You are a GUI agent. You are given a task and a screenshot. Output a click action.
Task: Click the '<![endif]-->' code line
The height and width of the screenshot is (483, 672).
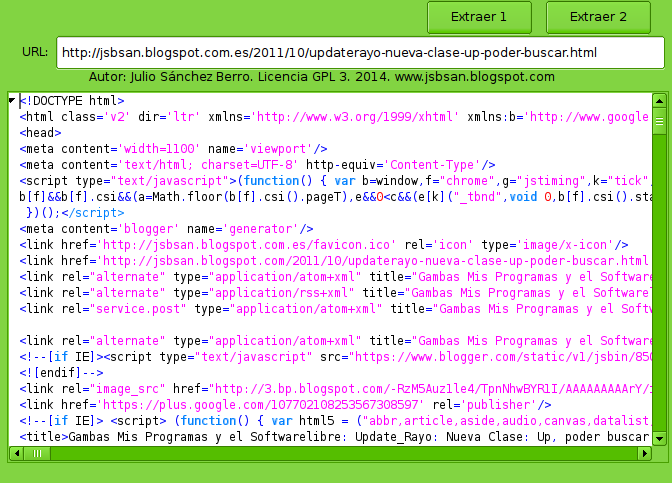(x=61, y=372)
